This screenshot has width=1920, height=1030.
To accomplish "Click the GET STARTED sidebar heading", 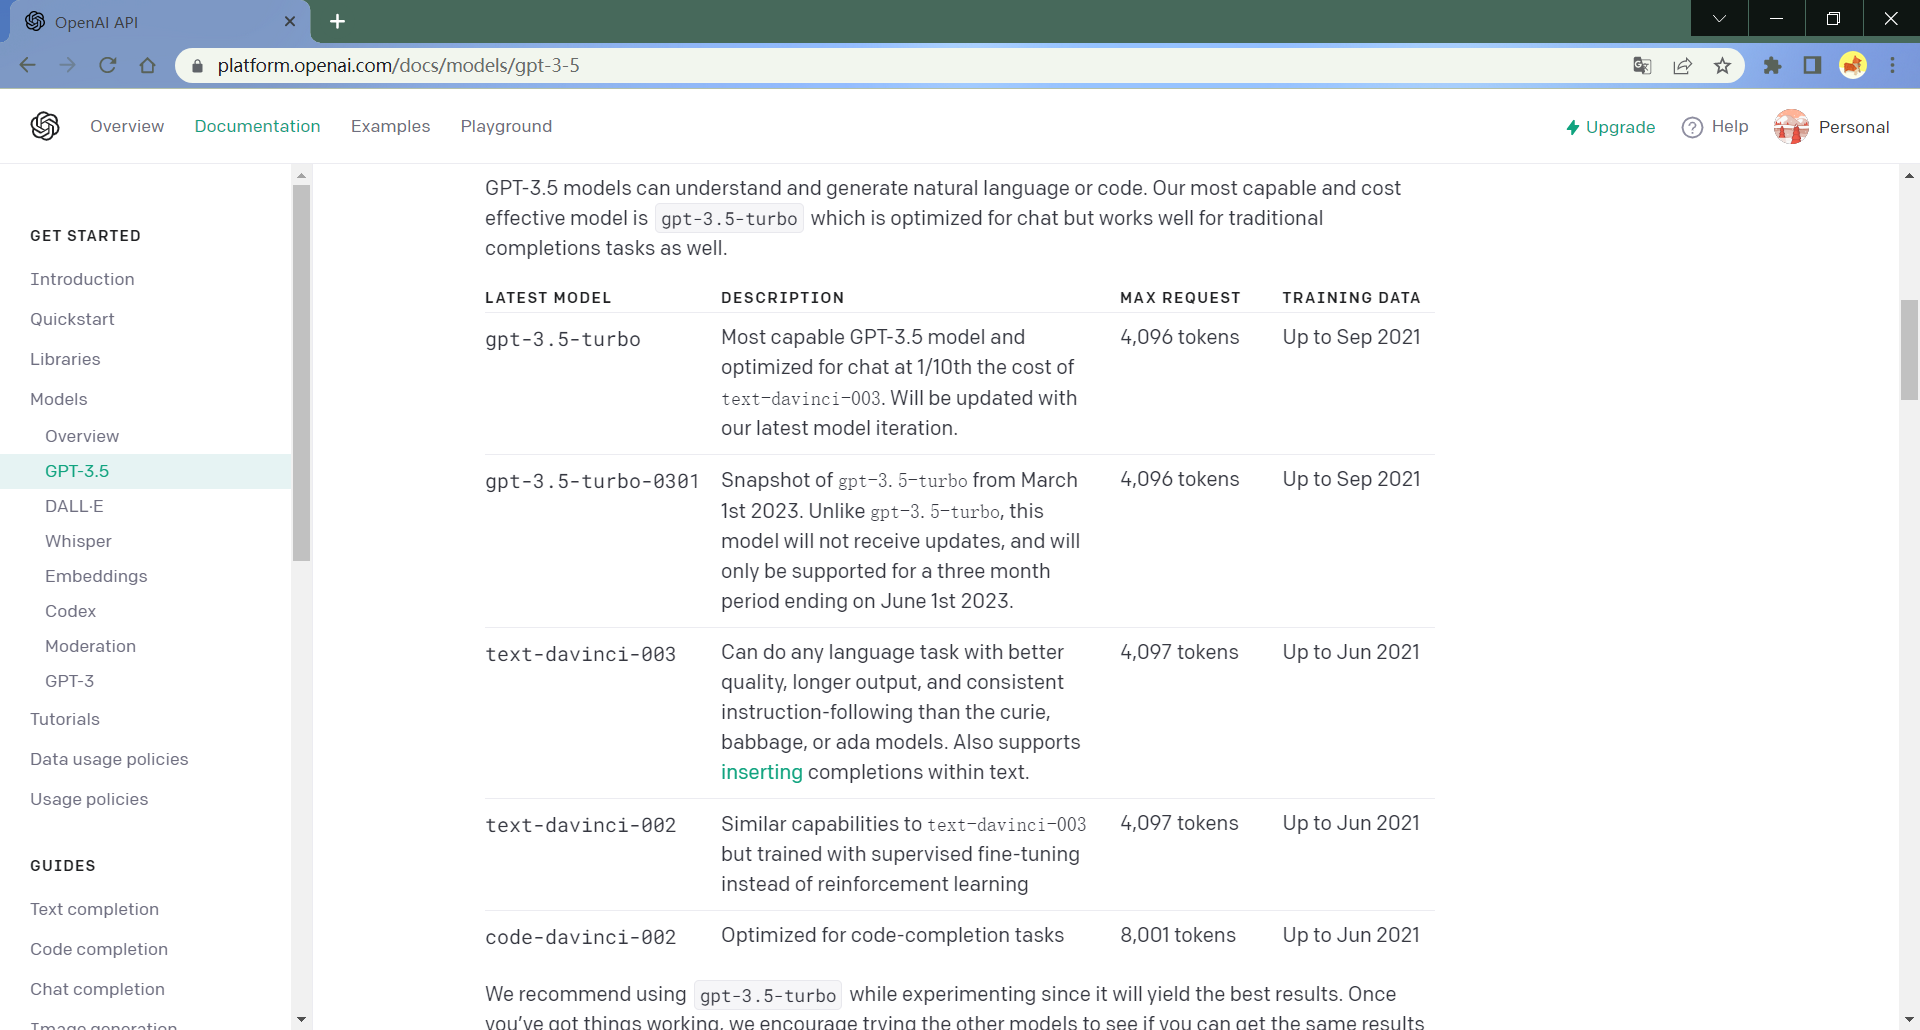I will click(x=85, y=236).
